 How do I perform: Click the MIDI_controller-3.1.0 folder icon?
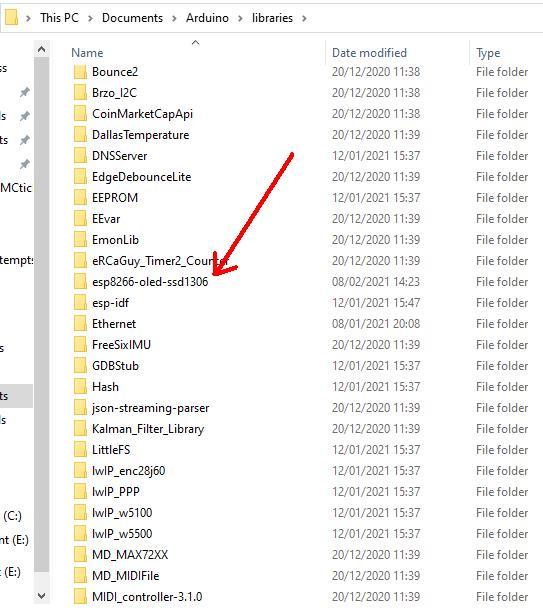click(80, 597)
